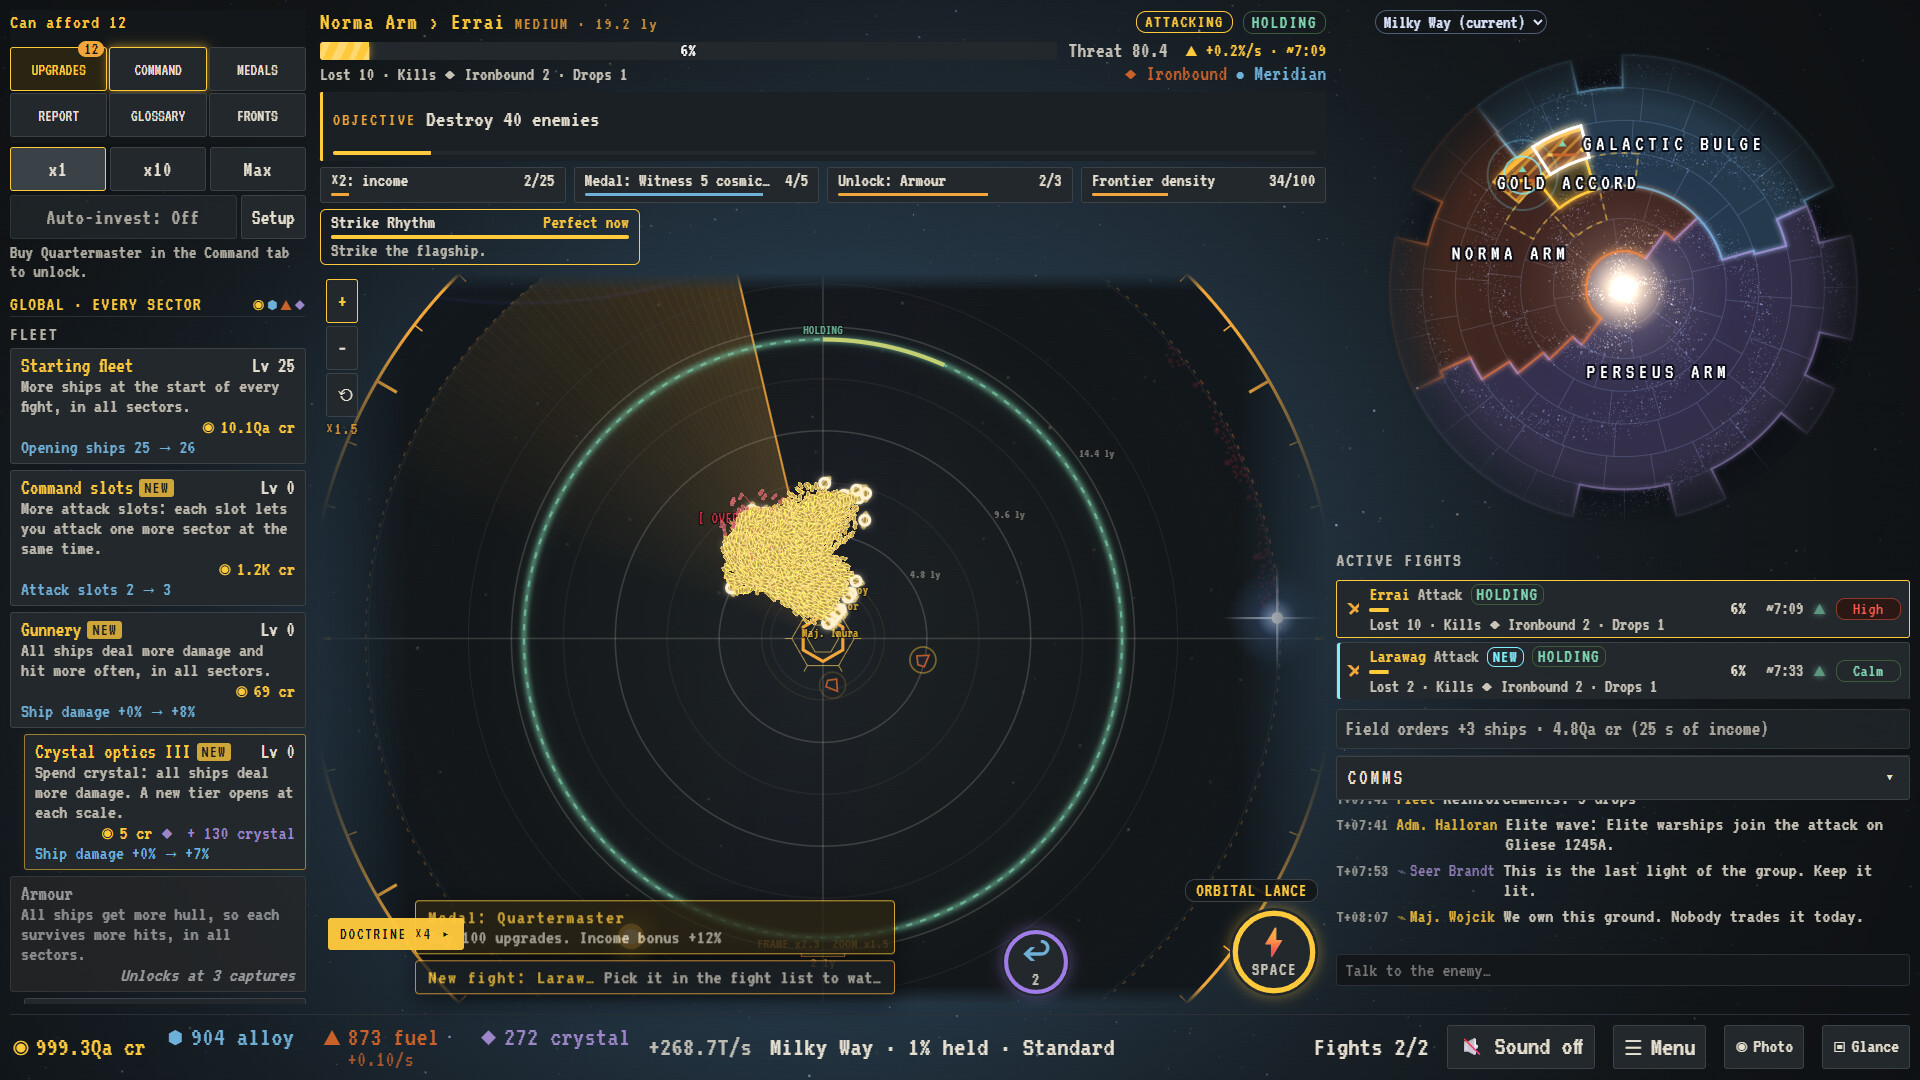Click the crossed-swords icon for Errai fight
Screen dimensions: 1920x1080
point(1354,608)
